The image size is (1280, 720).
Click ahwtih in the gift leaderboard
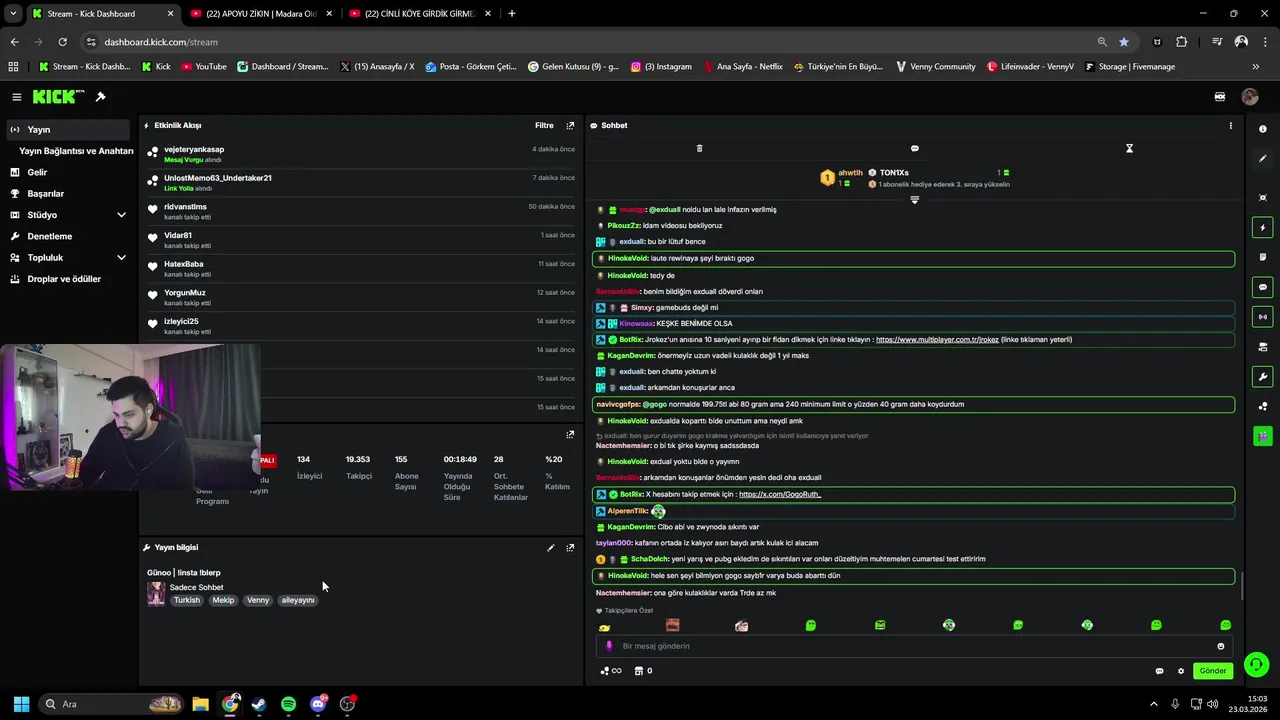coord(850,173)
